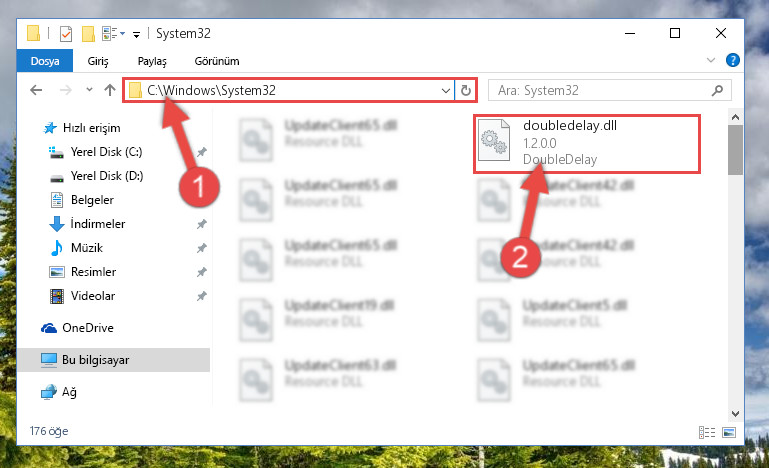Open the Görünüm ribbon tab
The height and width of the screenshot is (468, 769).
coord(217,61)
